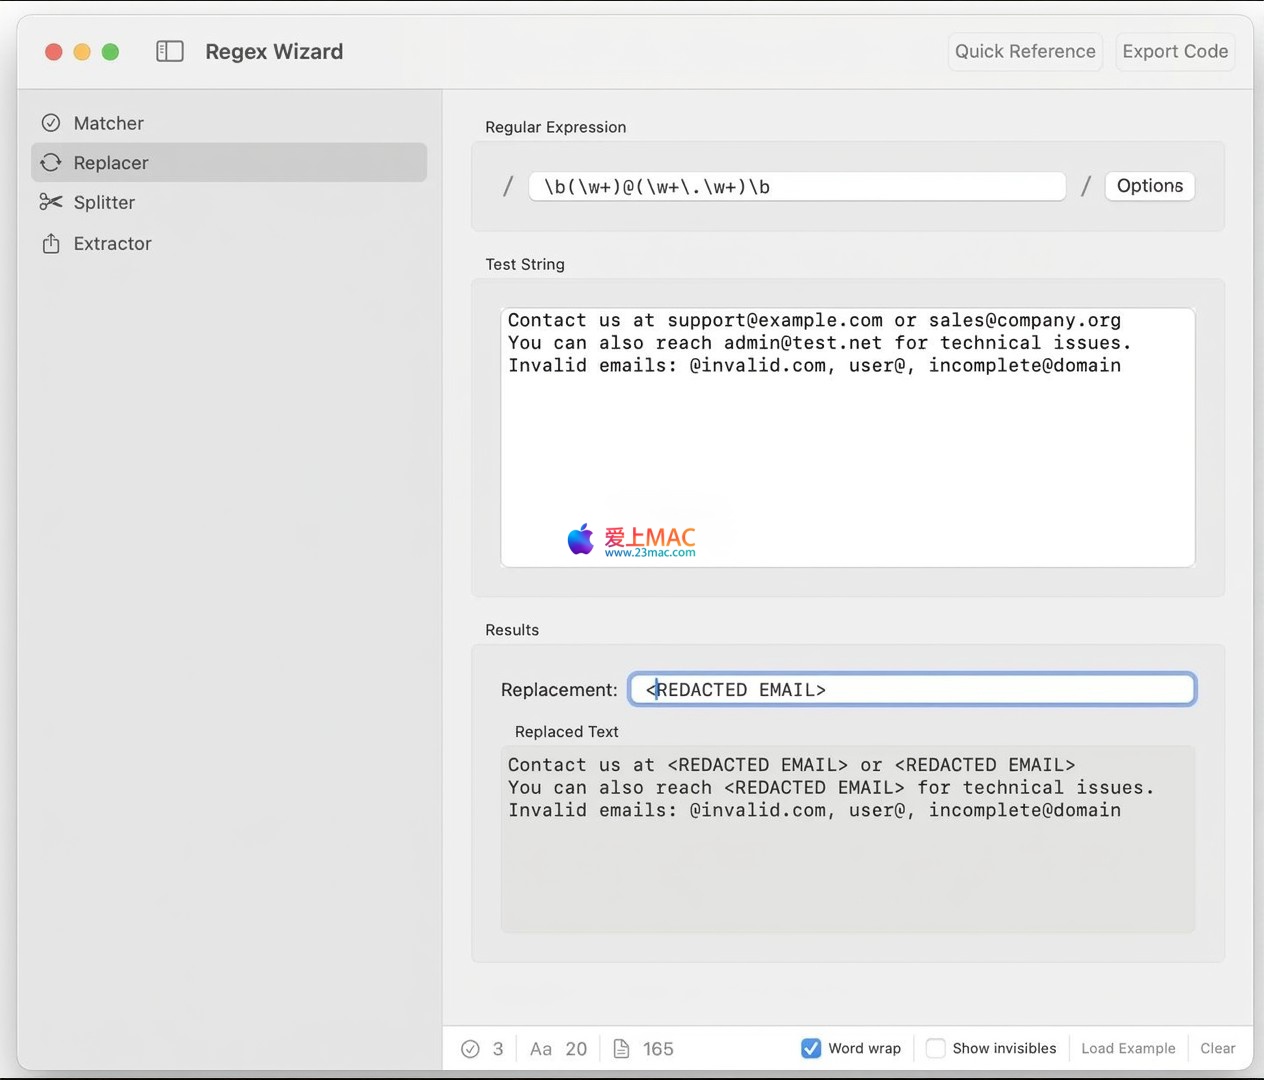Toggle the sidebar panel icon
The height and width of the screenshot is (1080, 1264).
click(170, 51)
